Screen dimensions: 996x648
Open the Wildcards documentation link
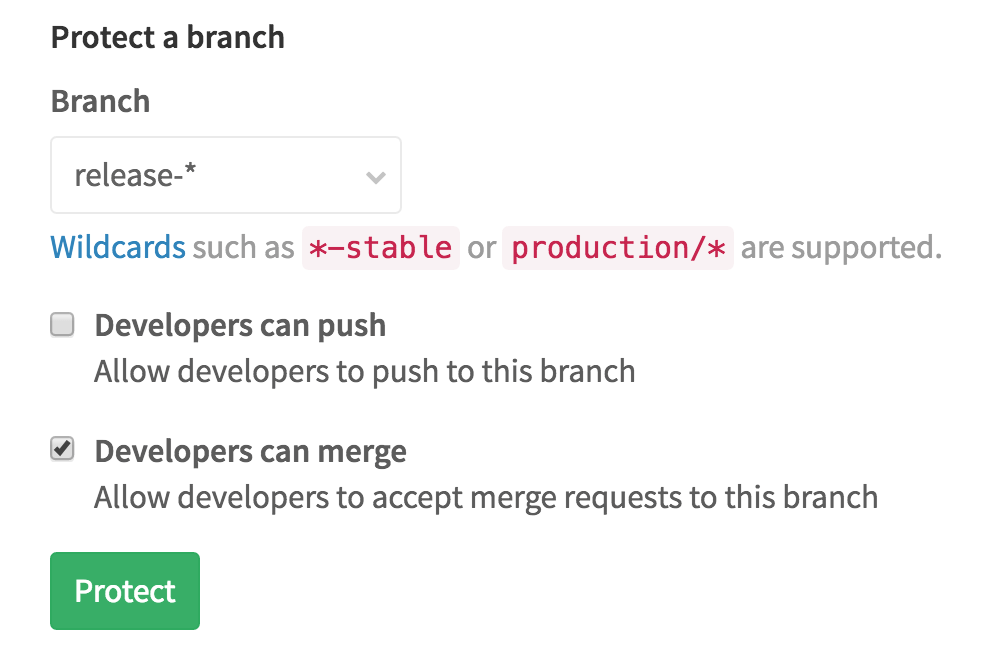tap(117, 247)
